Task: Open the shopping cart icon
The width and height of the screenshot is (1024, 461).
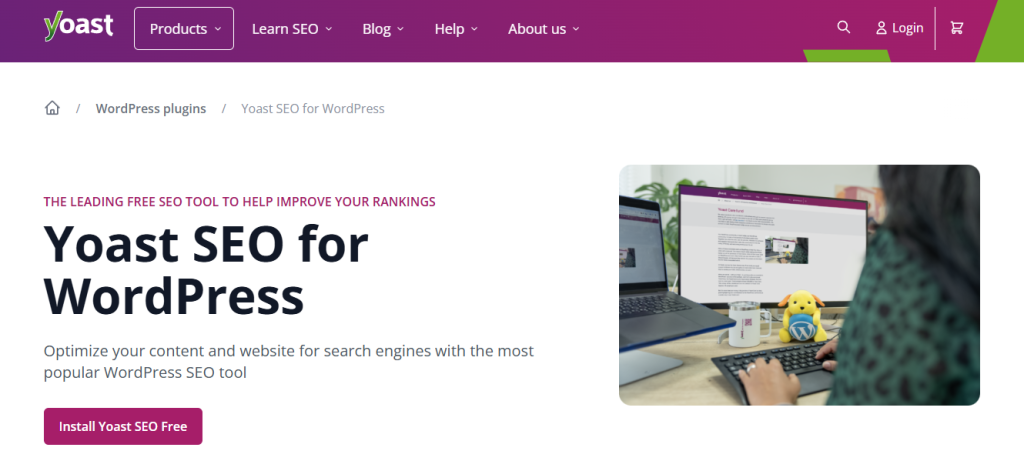Action: [x=957, y=27]
